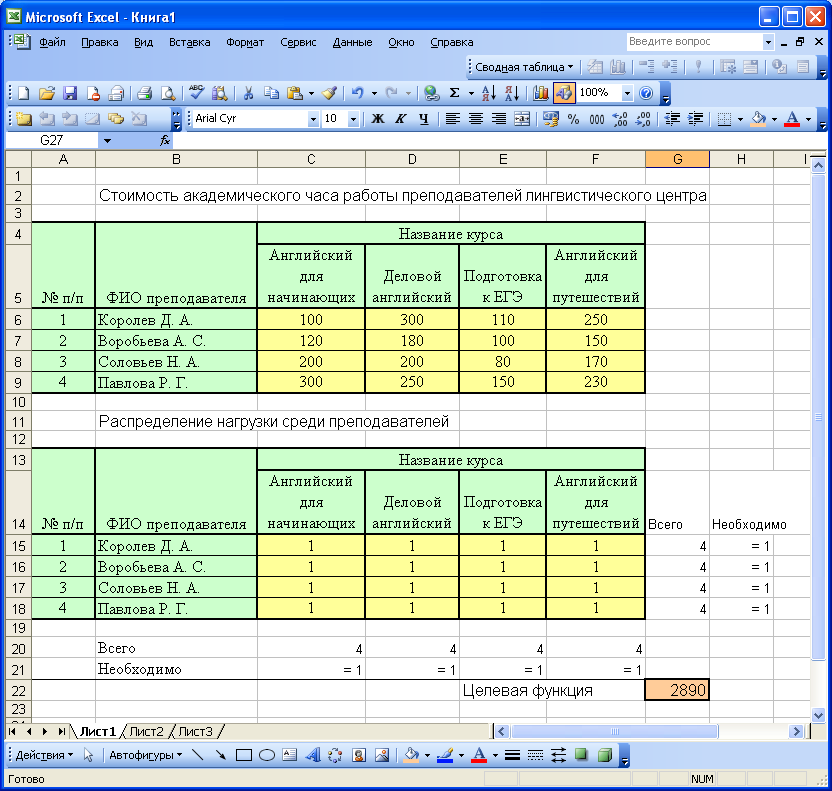Expand the Сводная таблица dropdown menu

[x=524, y=67]
